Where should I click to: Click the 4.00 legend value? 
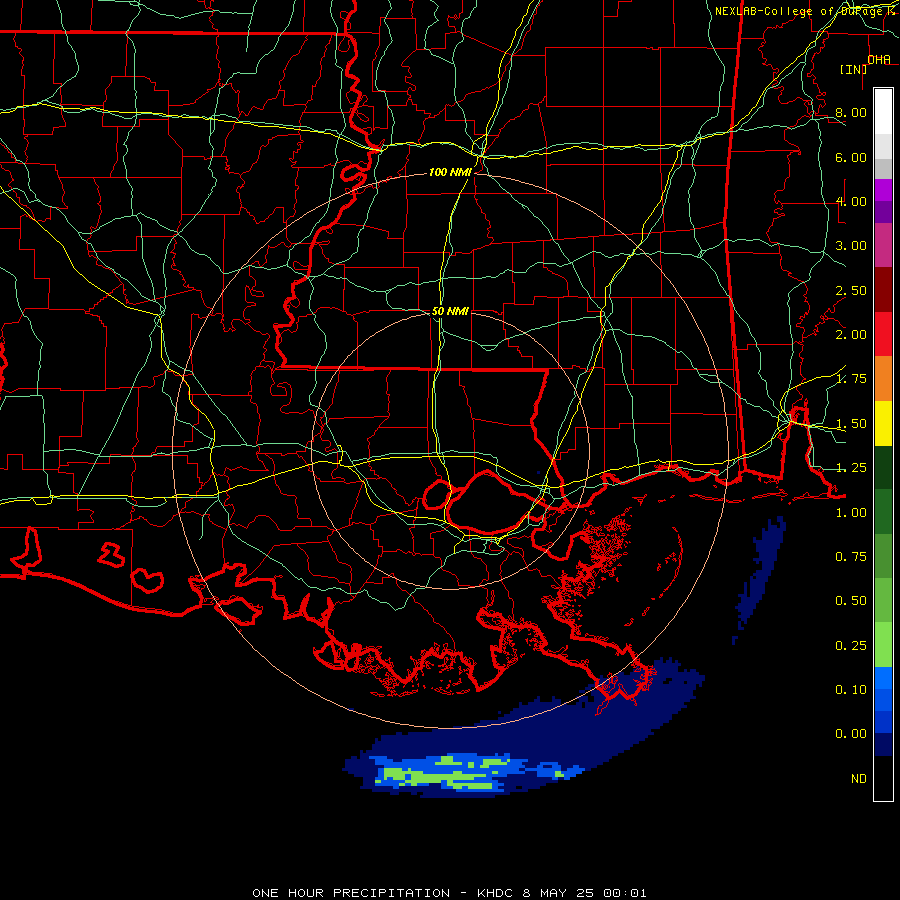(851, 201)
